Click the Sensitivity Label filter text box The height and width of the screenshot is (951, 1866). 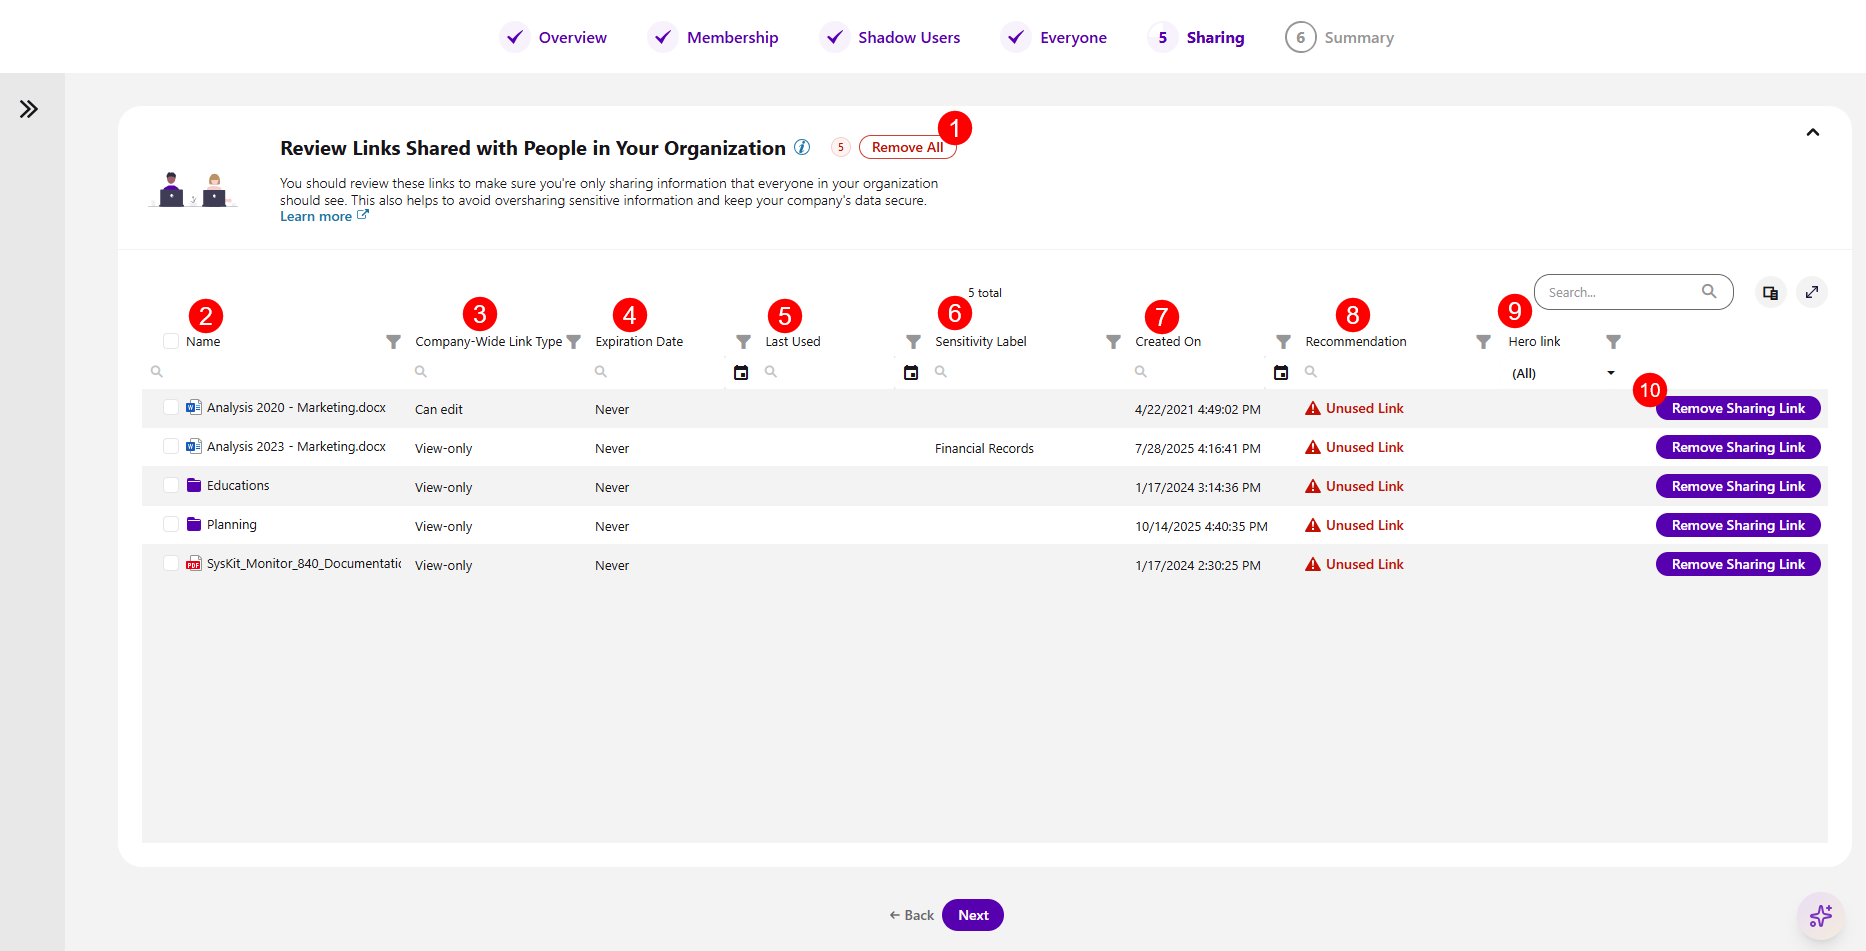point(1028,372)
